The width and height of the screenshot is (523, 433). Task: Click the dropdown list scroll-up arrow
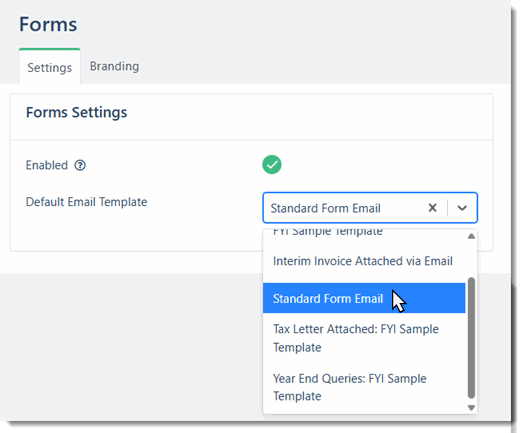click(471, 237)
